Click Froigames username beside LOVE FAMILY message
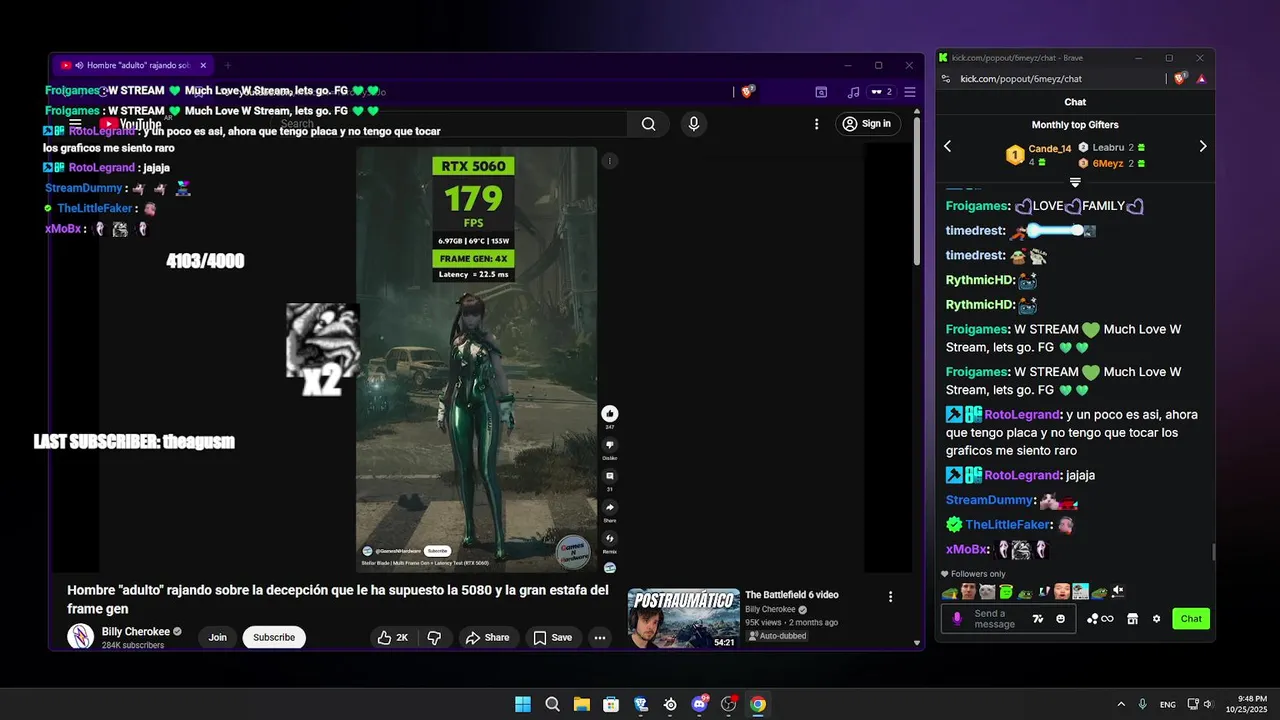Viewport: 1280px width, 720px height. click(978, 206)
